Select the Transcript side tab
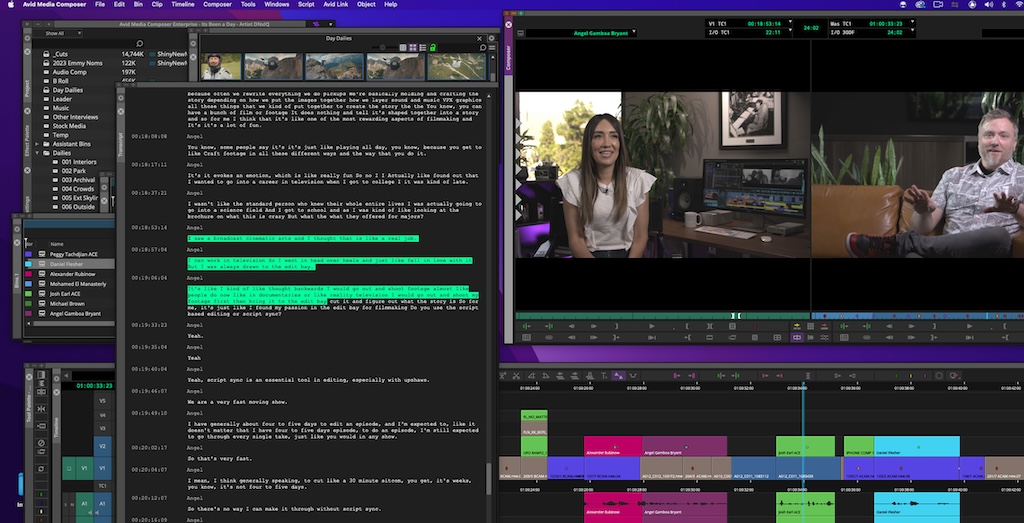 coord(121,146)
